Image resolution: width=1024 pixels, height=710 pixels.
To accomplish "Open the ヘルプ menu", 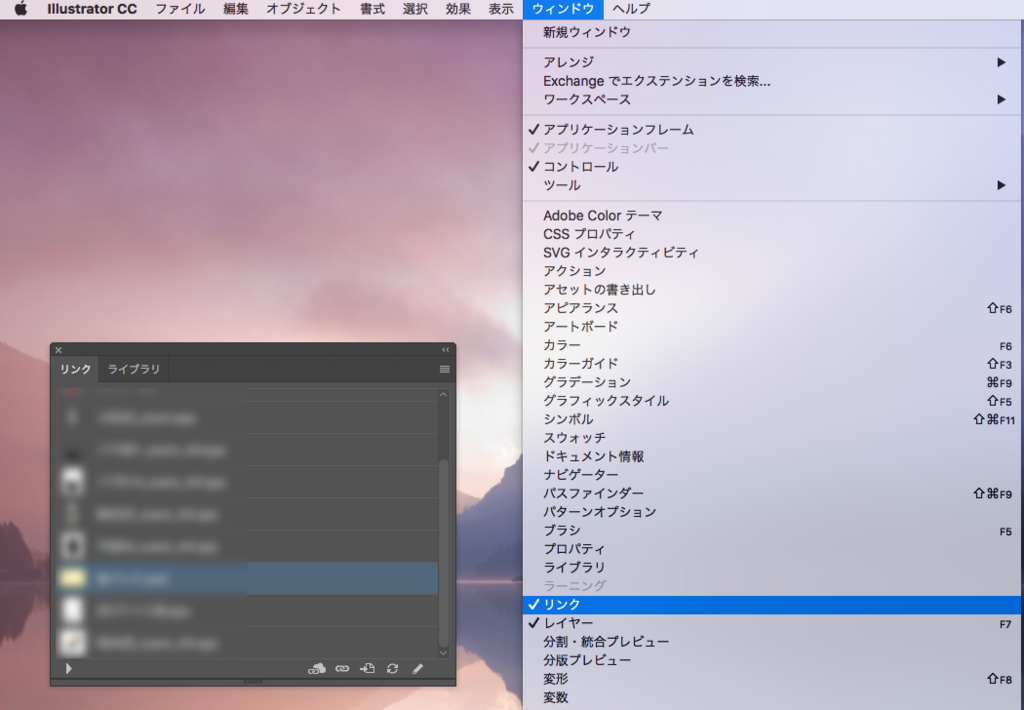I will [632, 8].
